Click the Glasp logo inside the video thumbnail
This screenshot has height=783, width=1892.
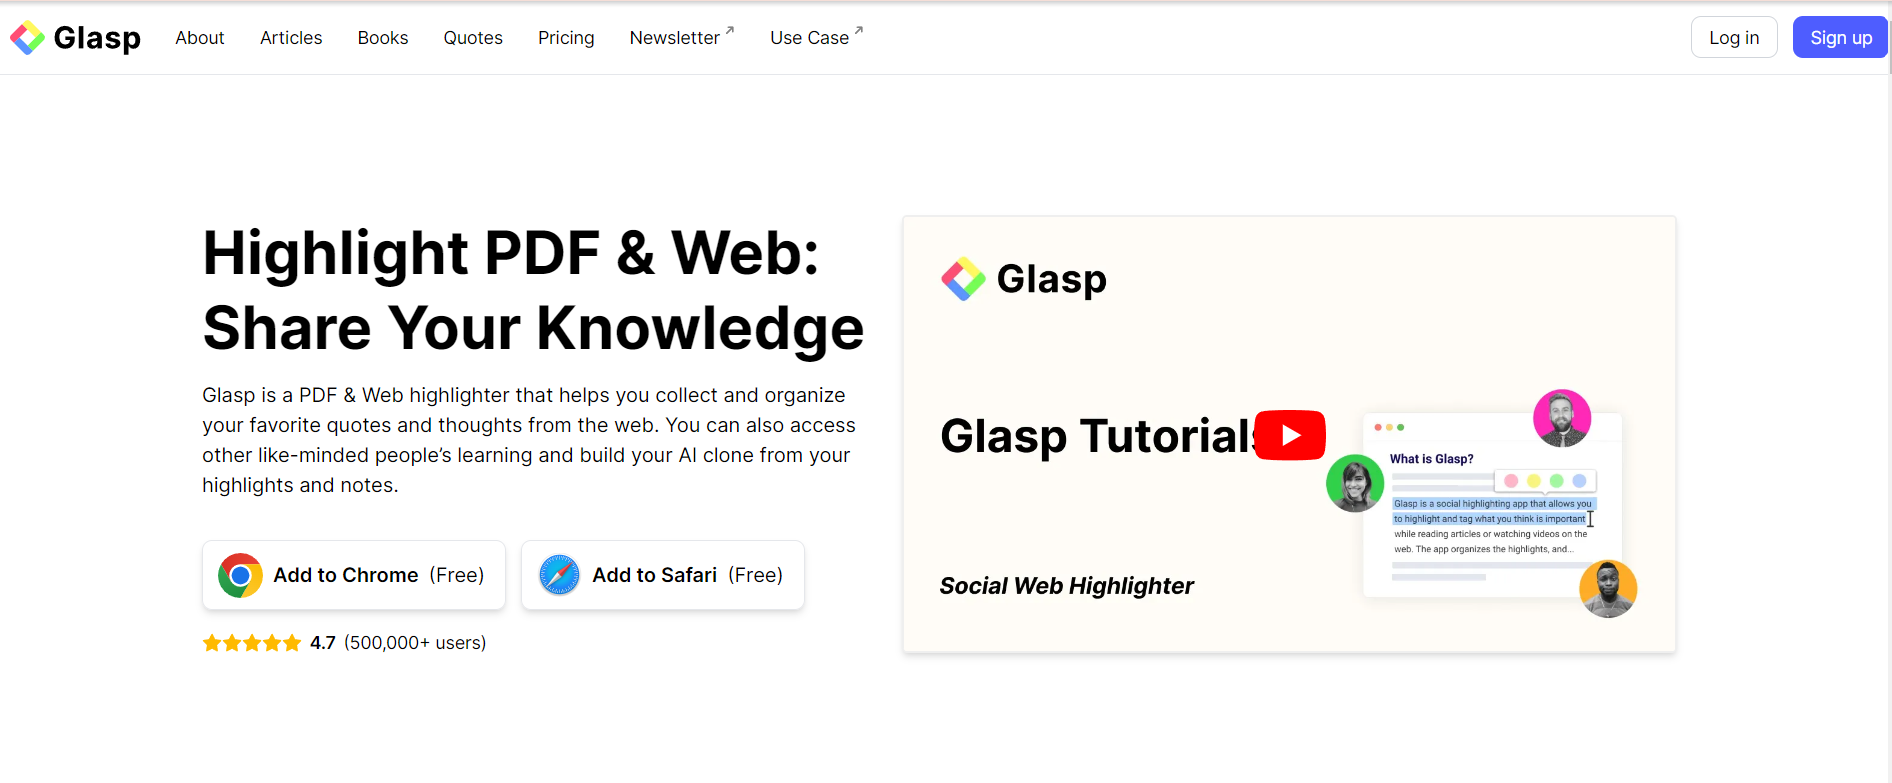pos(1024,279)
